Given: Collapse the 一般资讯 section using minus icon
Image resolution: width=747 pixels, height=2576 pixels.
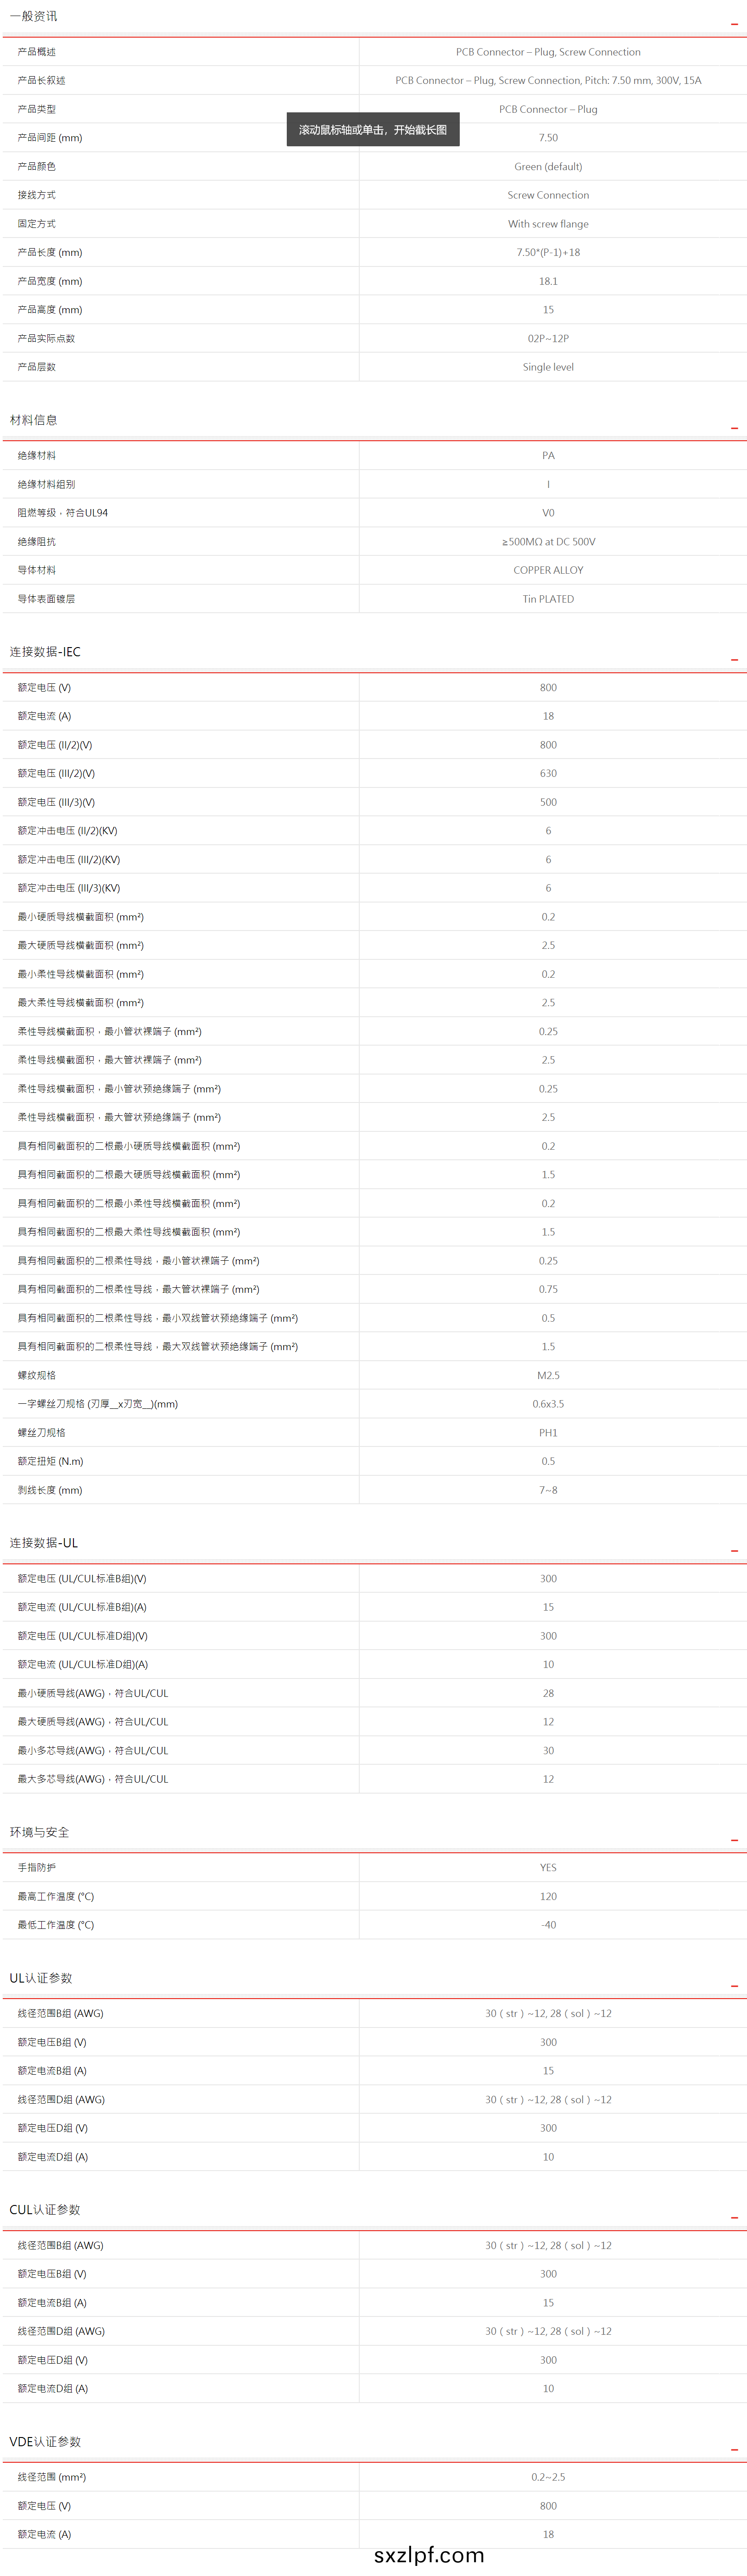Looking at the screenshot, I should pos(734,23).
